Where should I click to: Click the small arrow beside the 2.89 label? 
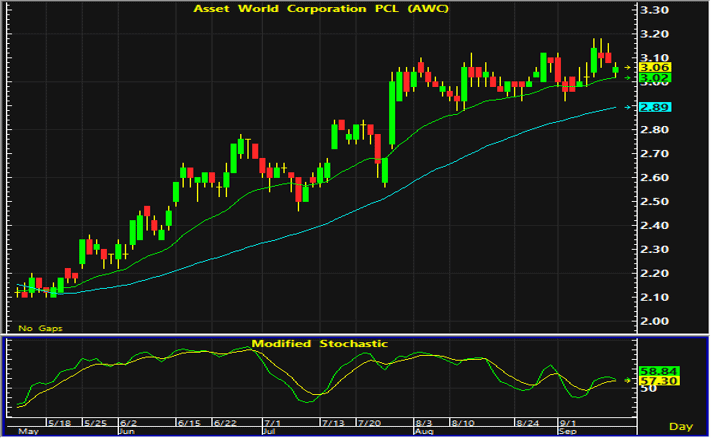click(628, 107)
